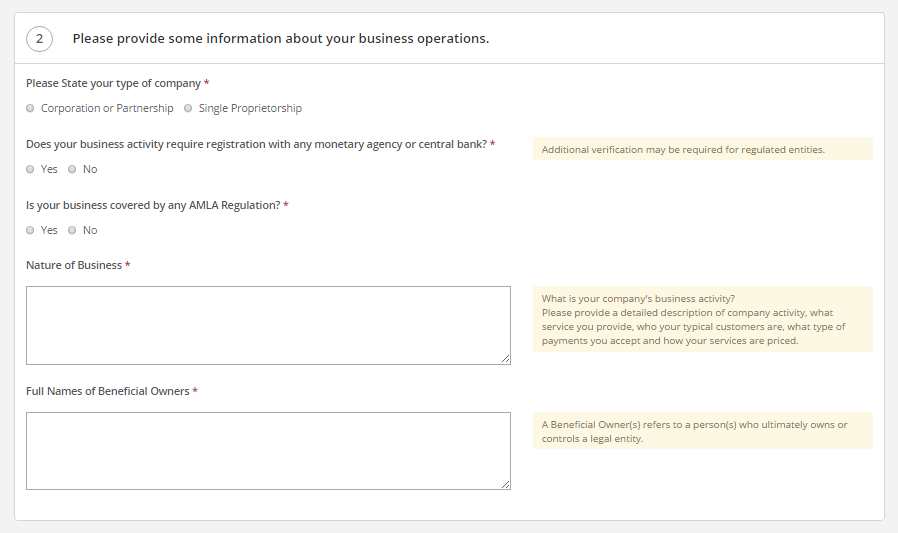Click the Nature of Business textarea resize handle
898x533 pixels.
(x=506, y=359)
